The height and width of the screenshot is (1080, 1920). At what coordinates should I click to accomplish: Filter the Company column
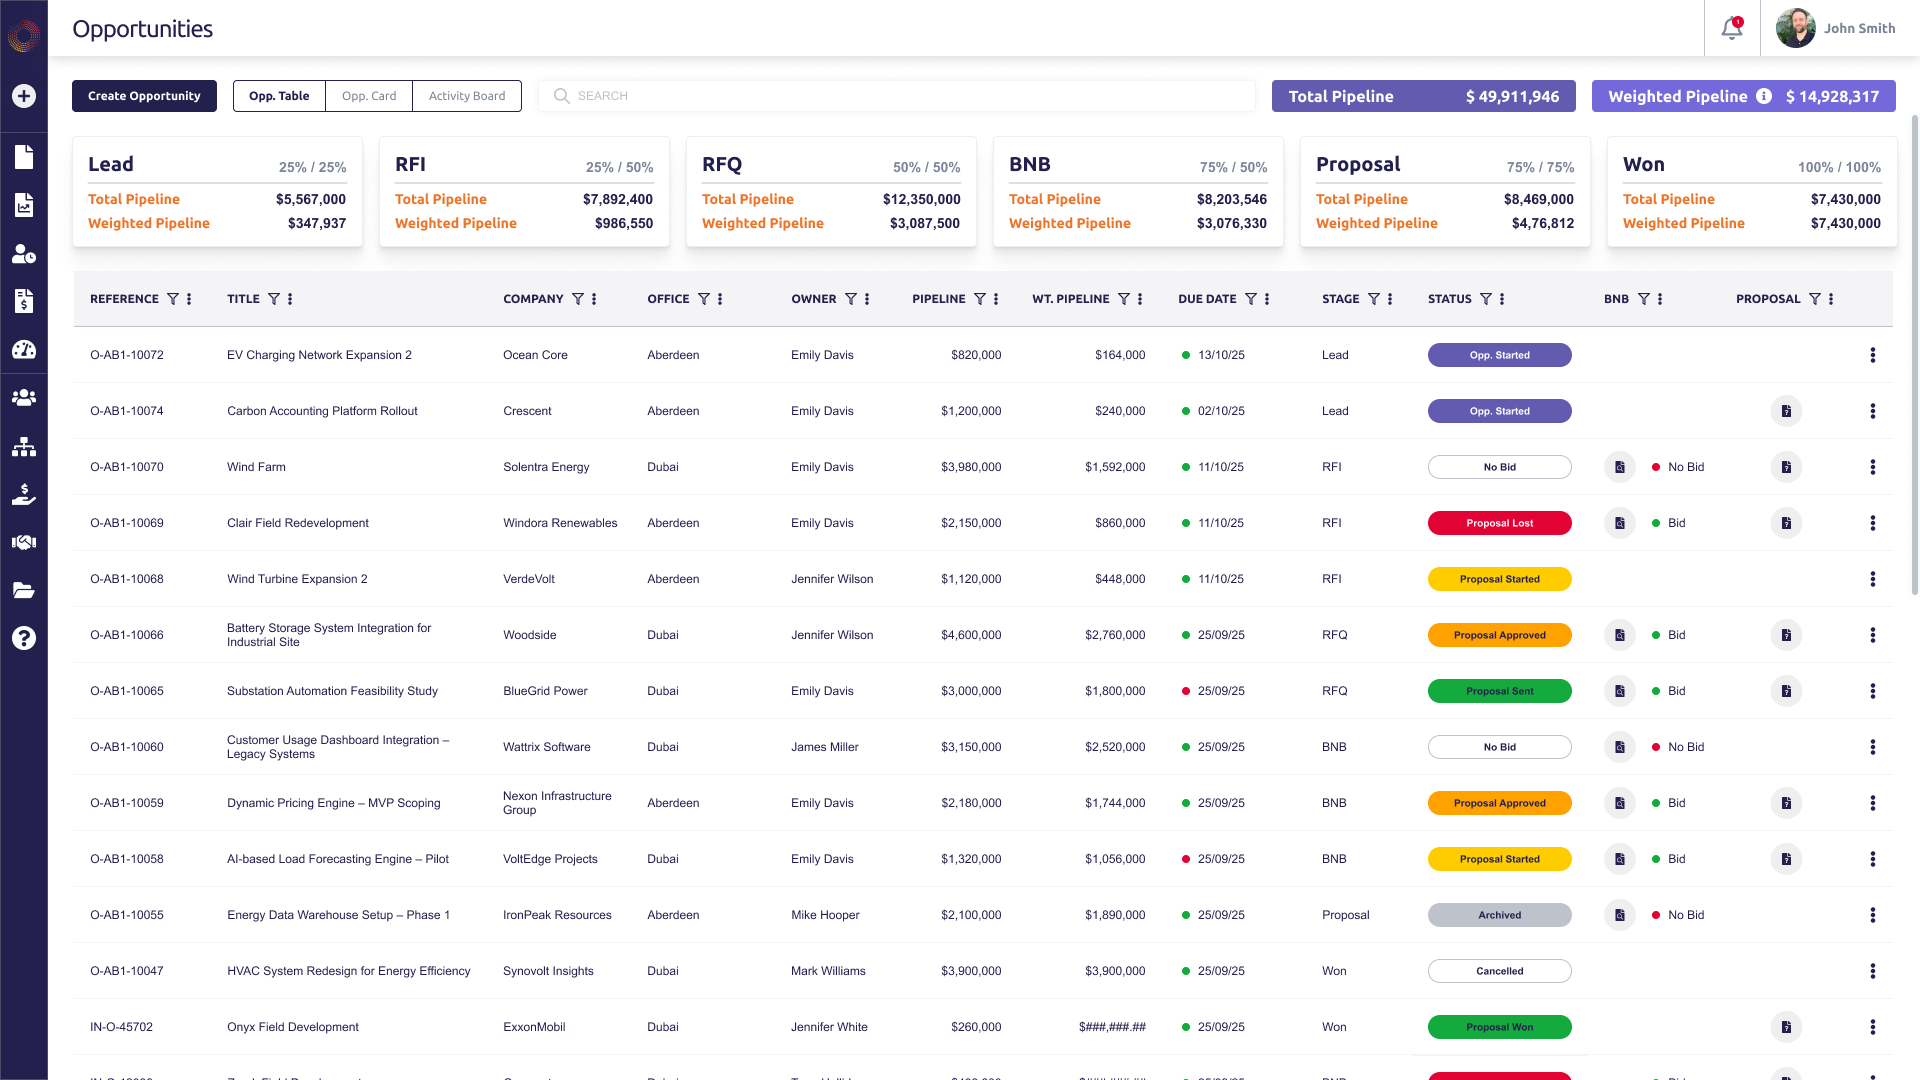pyautogui.click(x=577, y=299)
